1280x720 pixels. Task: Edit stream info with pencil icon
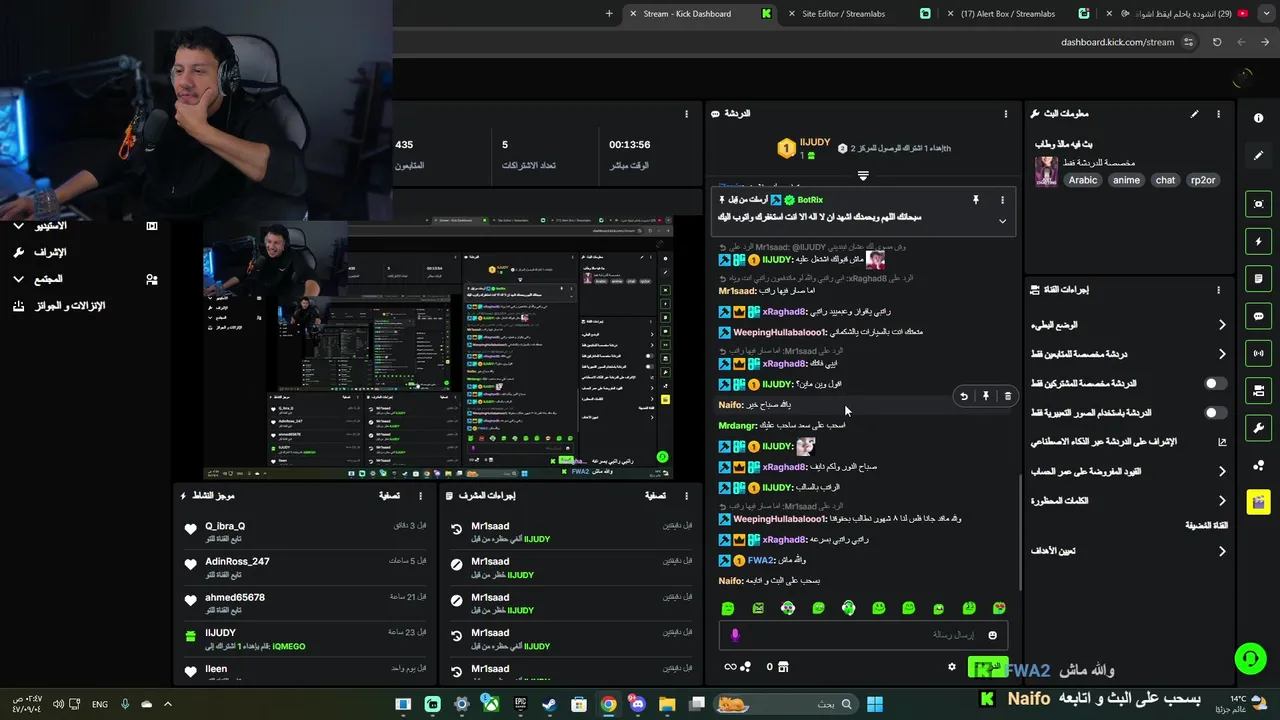point(1194,114)
